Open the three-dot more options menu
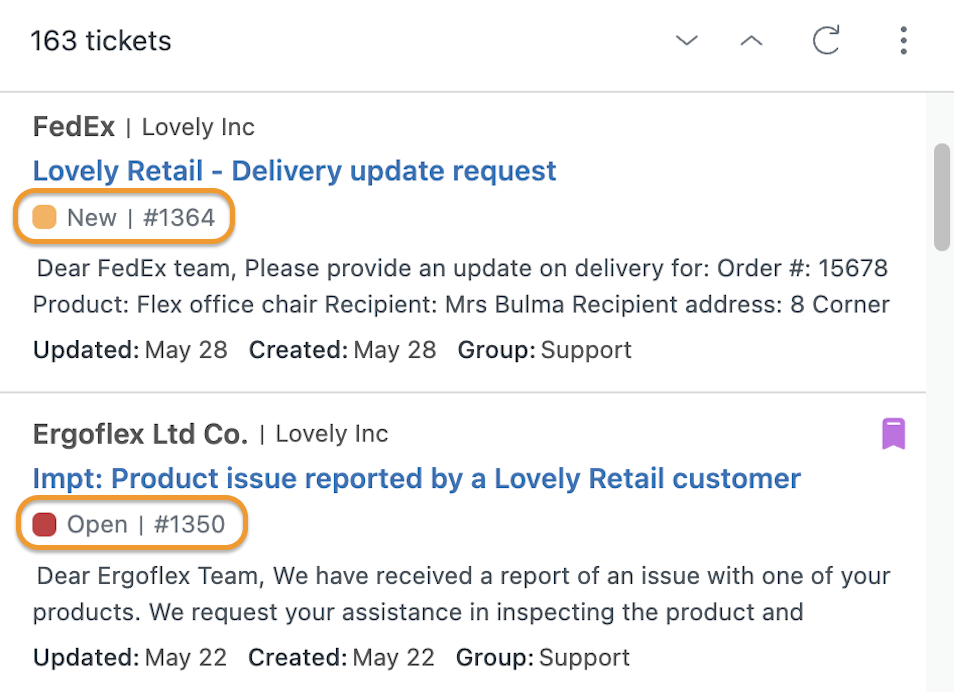The image size is (954, 692). tap(904, 40)
